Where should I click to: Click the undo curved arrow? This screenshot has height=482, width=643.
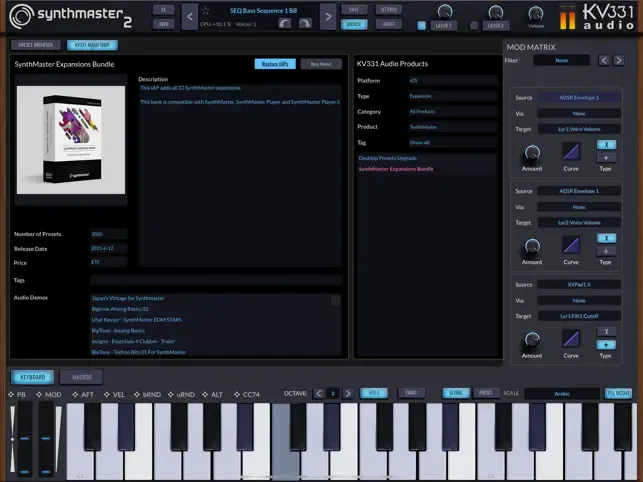[285, 24]
